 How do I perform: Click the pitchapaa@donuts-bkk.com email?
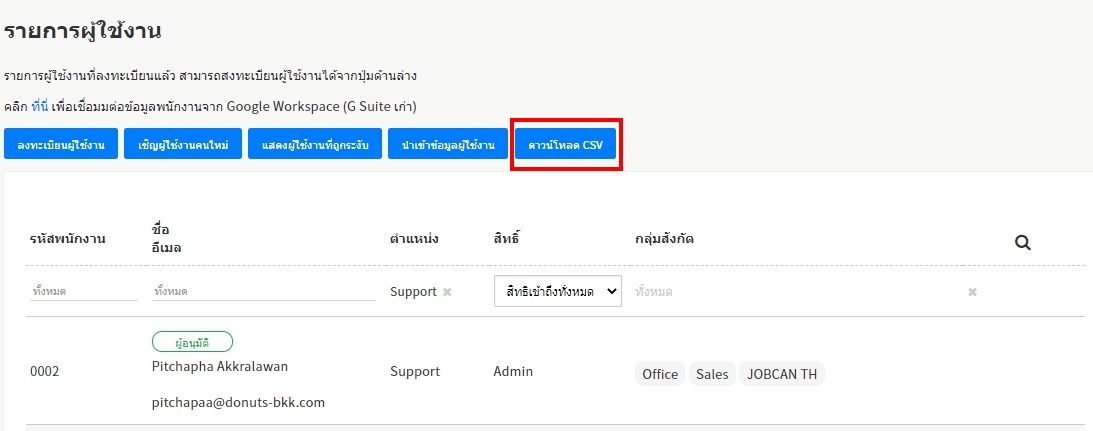[x=239, y=402]
